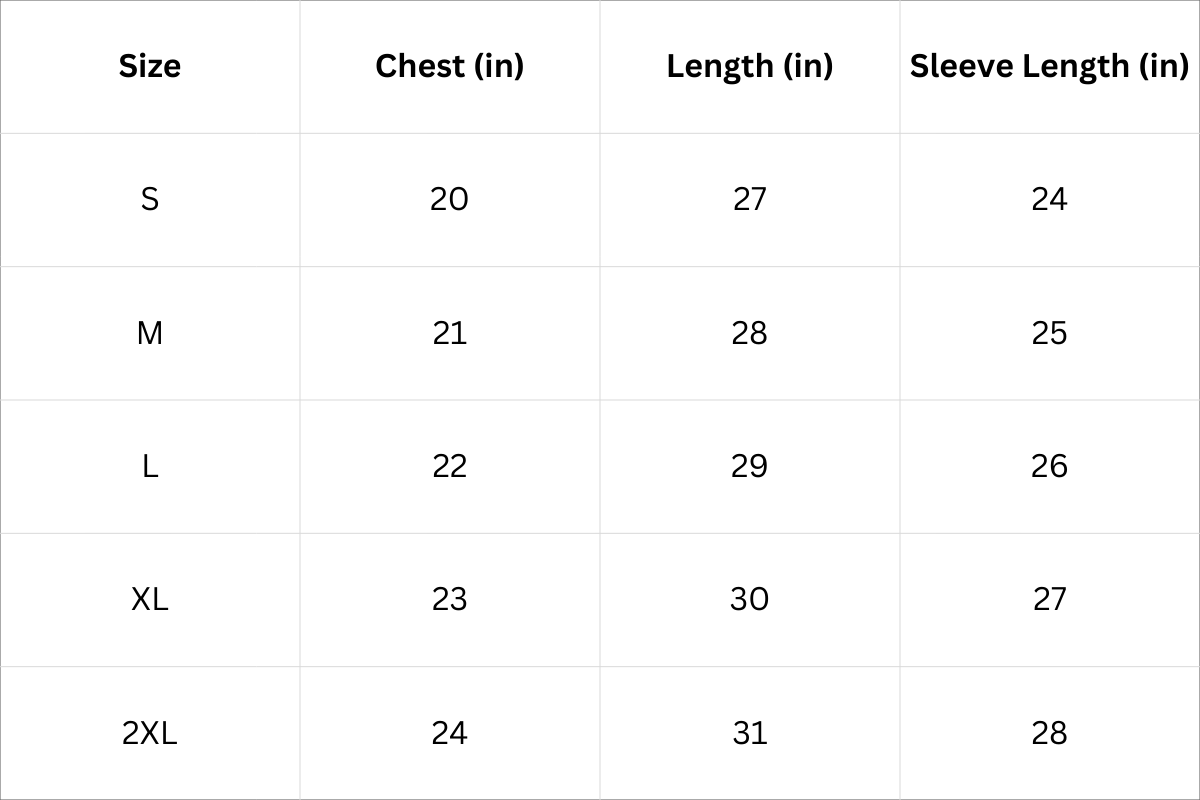Click the 2XL size row label
Screen dimensions: 1200x800
(150, 733)
